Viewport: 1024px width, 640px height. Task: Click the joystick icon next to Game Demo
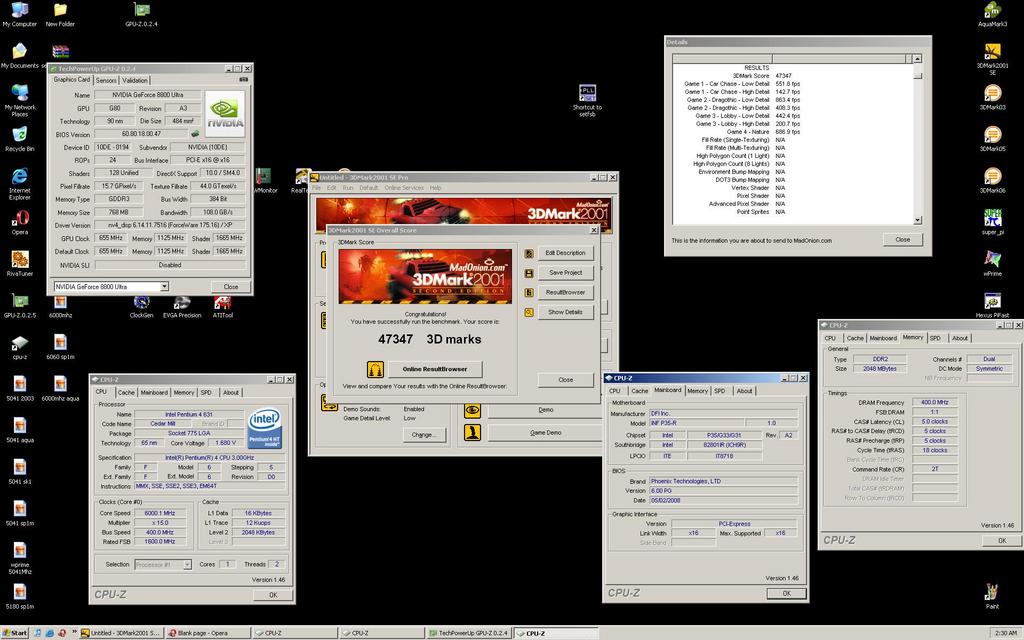(472, 432)
